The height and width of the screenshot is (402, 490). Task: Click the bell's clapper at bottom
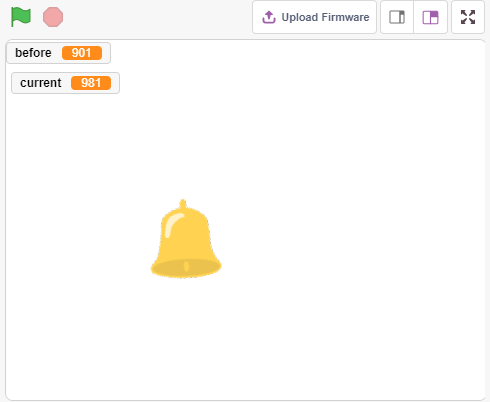[x=186, y=266]
